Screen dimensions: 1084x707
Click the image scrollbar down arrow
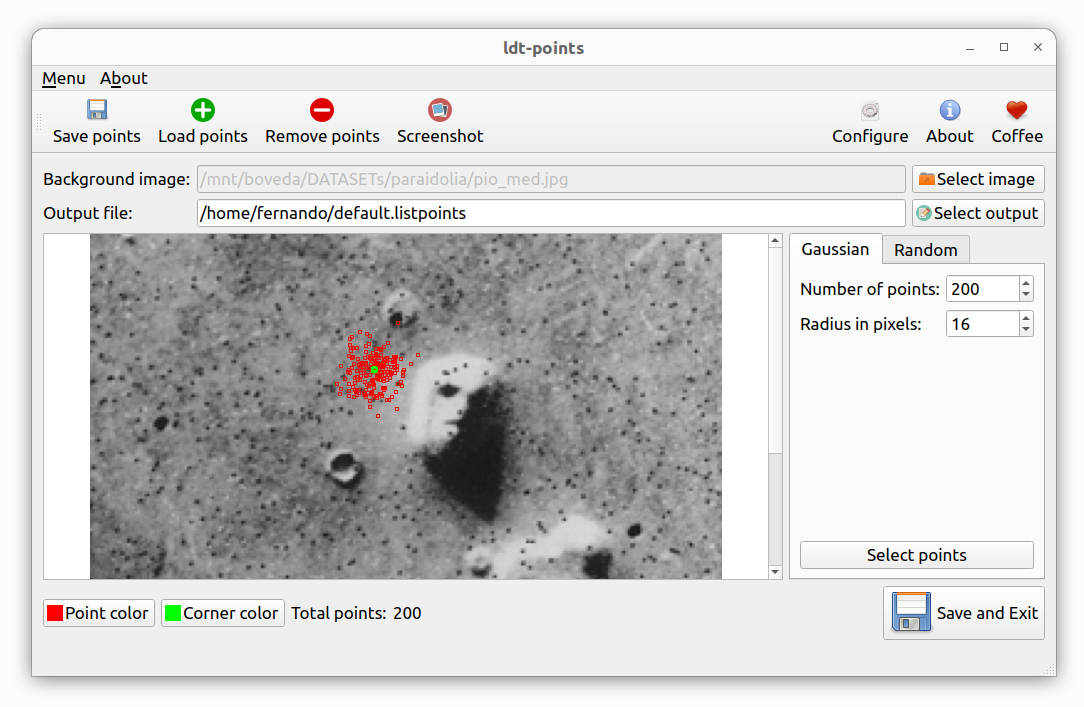(775, 572)
